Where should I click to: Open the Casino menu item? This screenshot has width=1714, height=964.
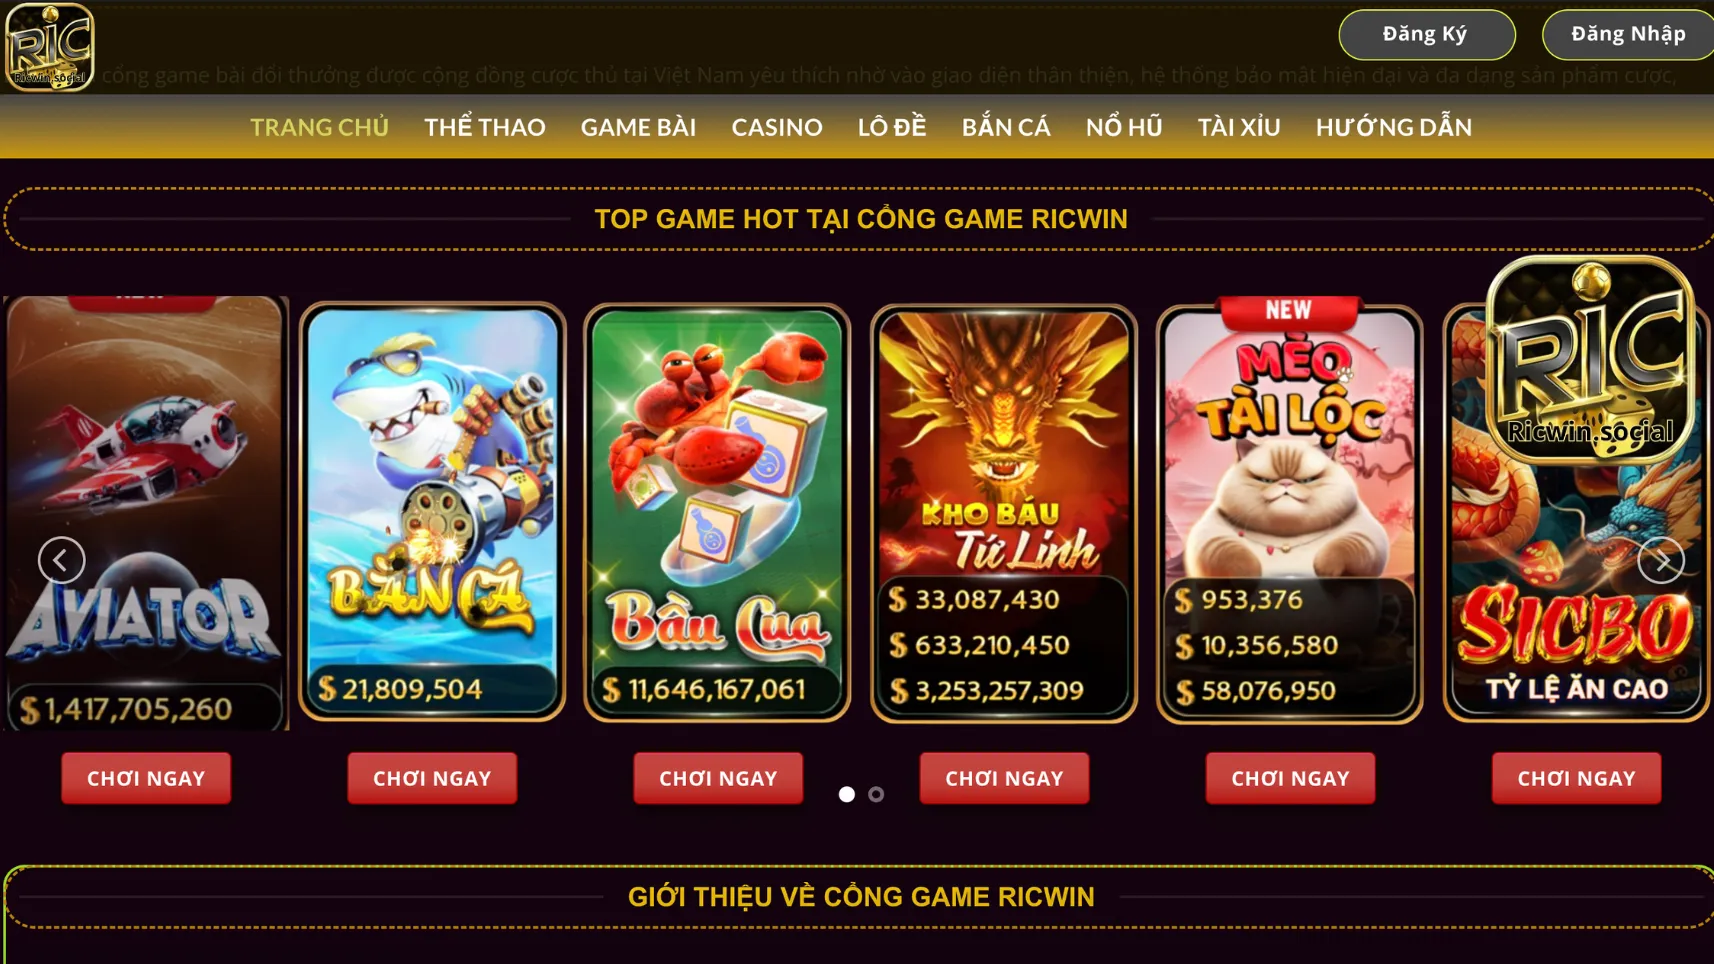tap(777, 127)
